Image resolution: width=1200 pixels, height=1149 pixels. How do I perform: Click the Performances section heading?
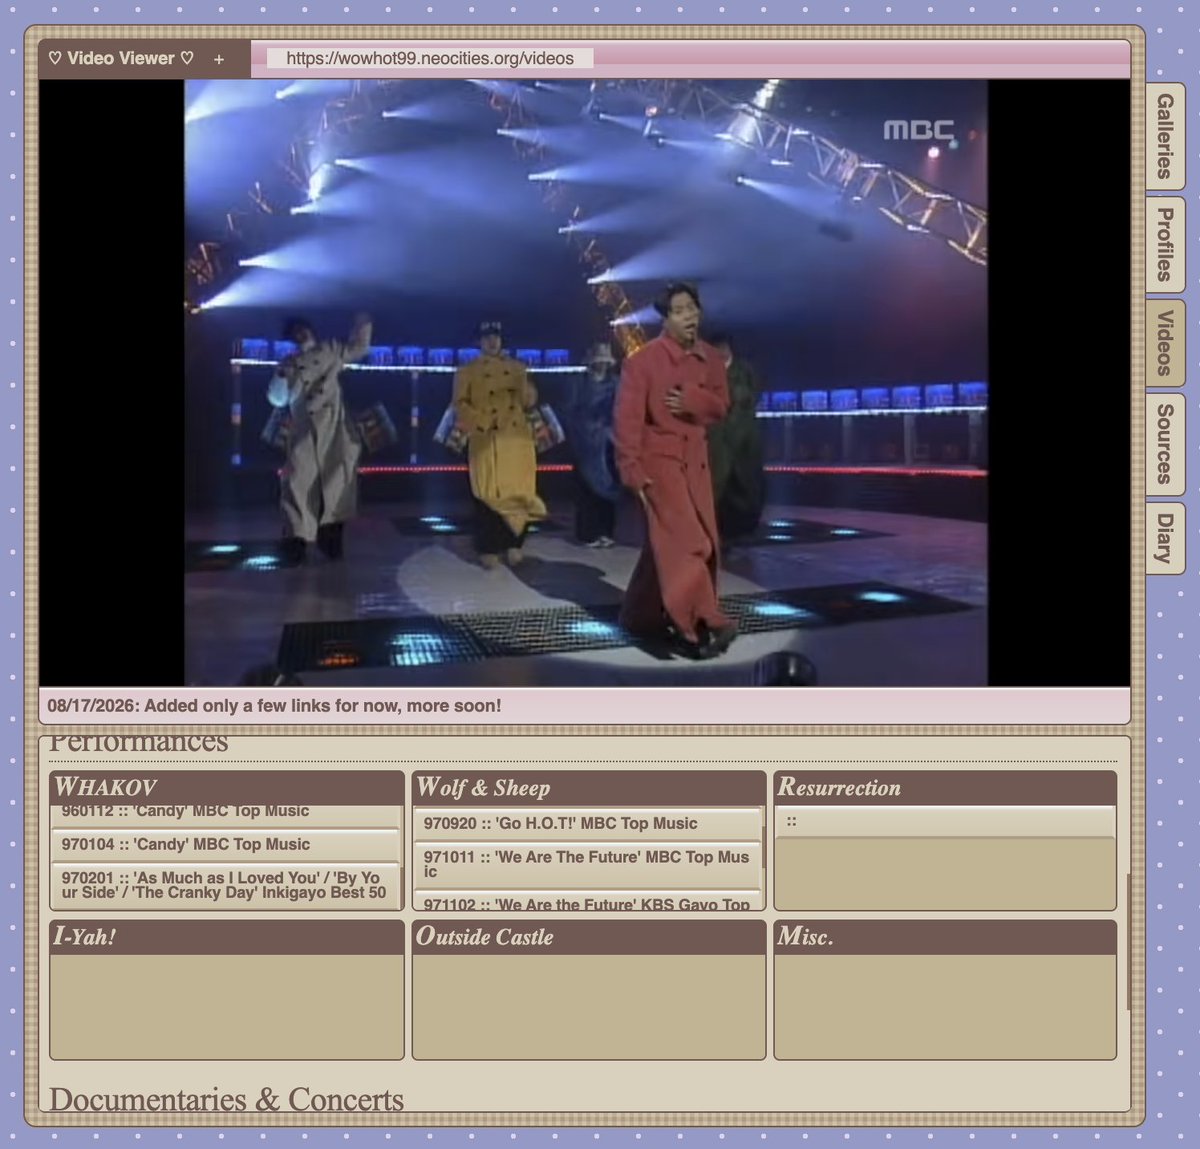click(138, 744)
